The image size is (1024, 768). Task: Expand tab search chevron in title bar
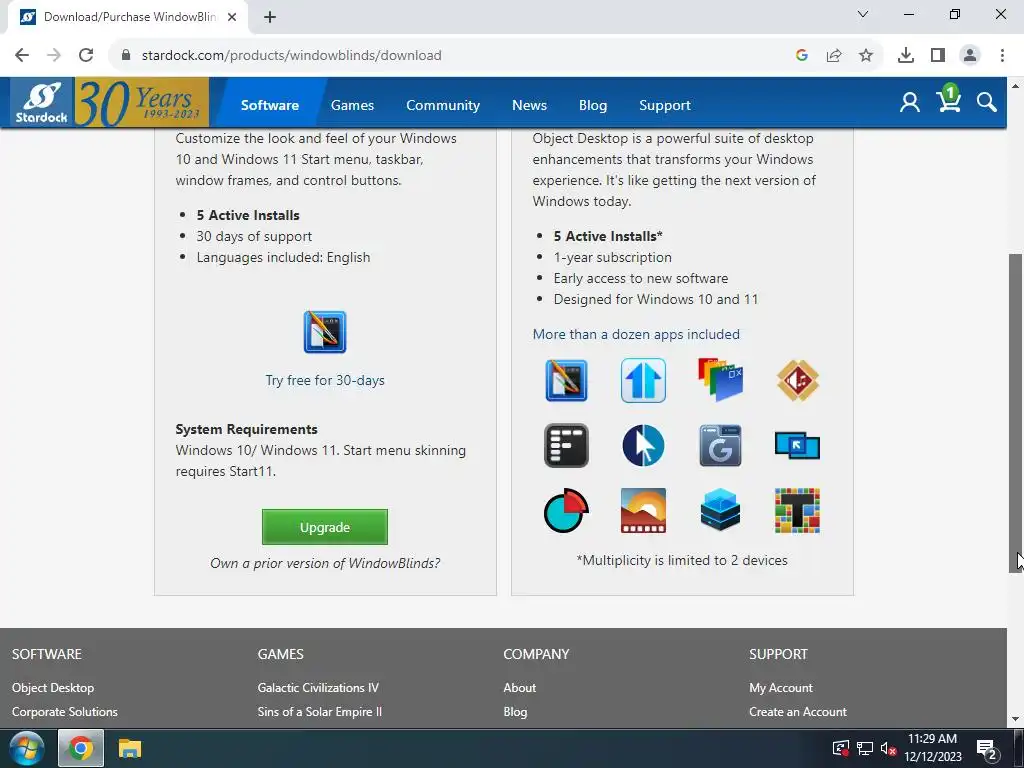[x=863, y=14]
